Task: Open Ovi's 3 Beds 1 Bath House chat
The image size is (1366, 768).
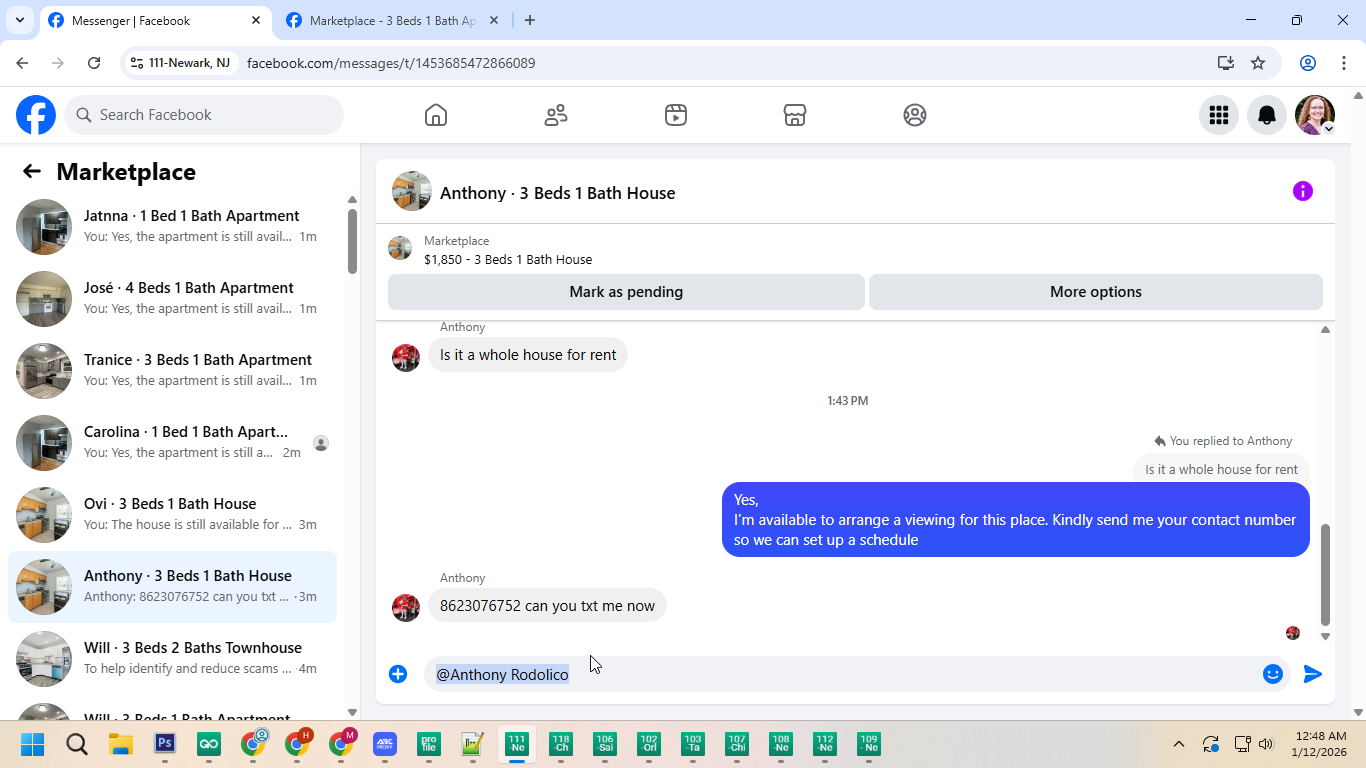Action: click(172, 515)
